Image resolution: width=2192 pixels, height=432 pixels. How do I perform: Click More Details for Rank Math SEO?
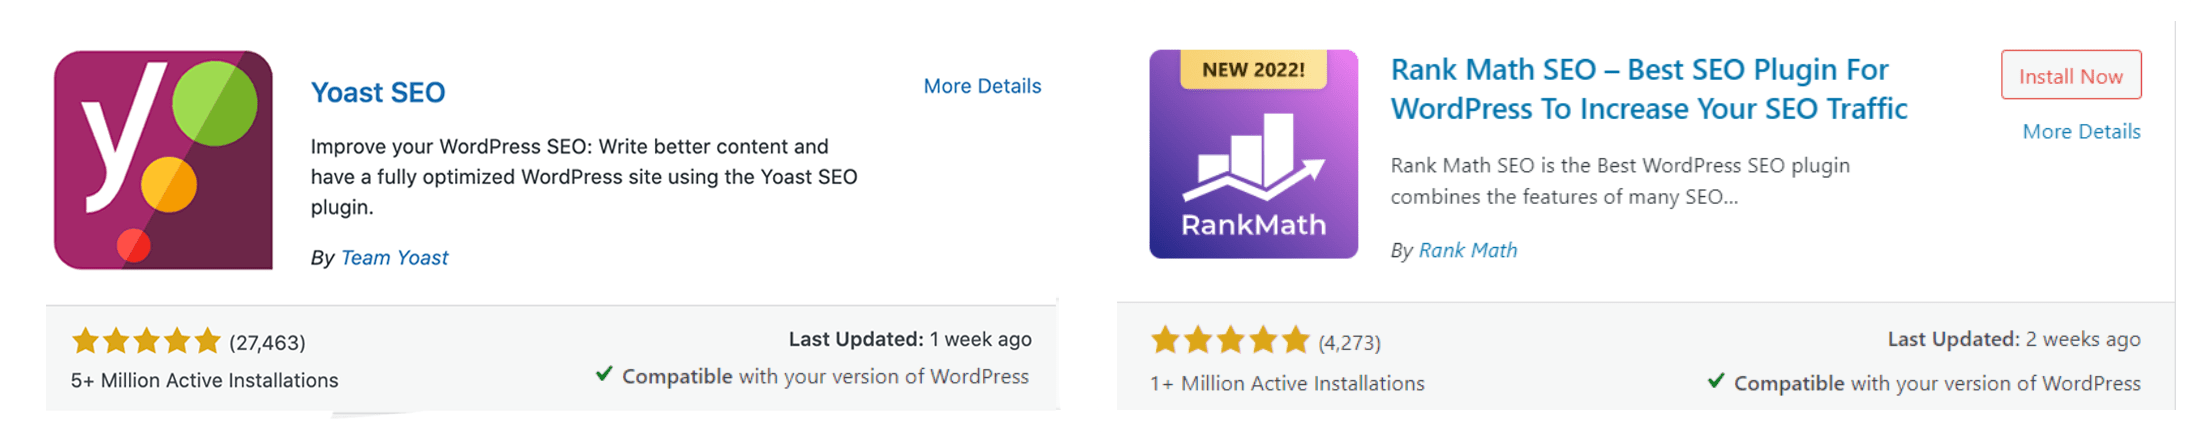pyautogui.click(x=2081, y=131)
